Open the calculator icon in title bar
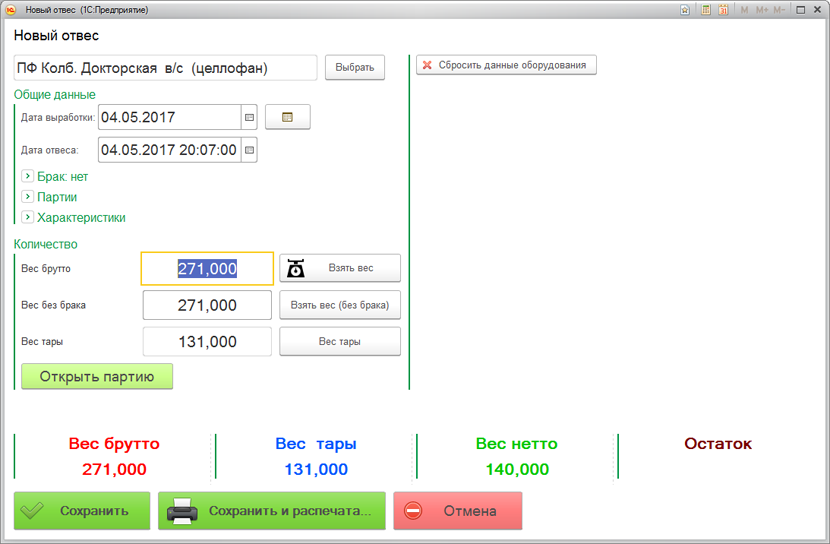 (x=706, y=10)
